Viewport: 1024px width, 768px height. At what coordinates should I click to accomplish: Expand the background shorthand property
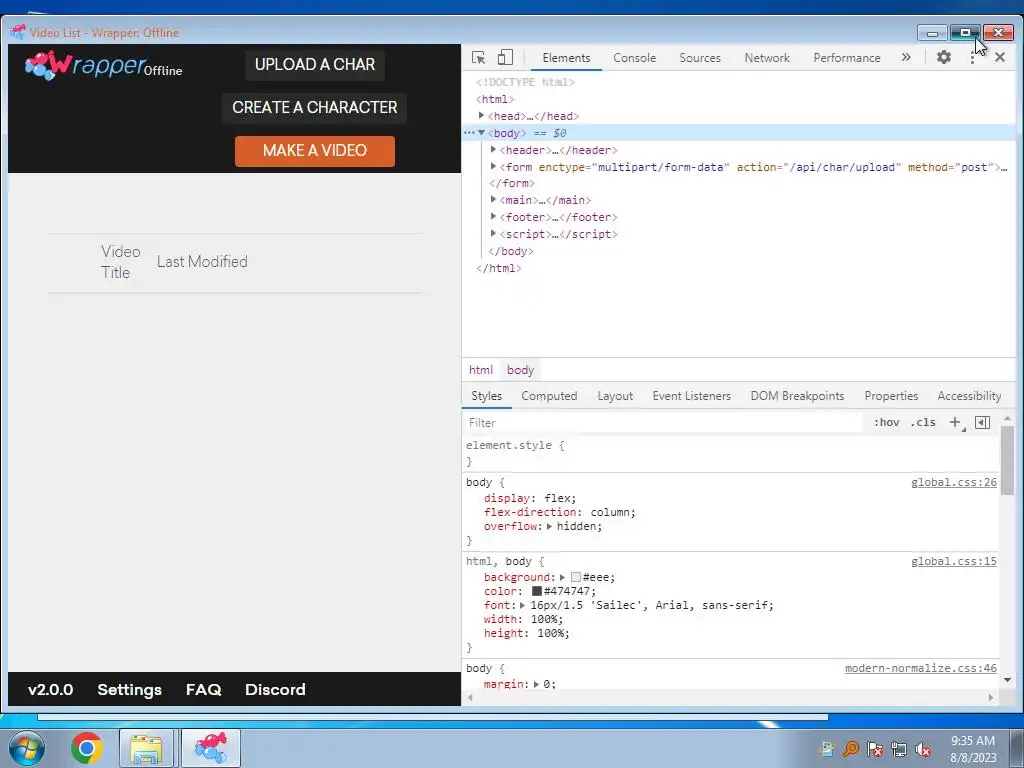tap(562, 577)
